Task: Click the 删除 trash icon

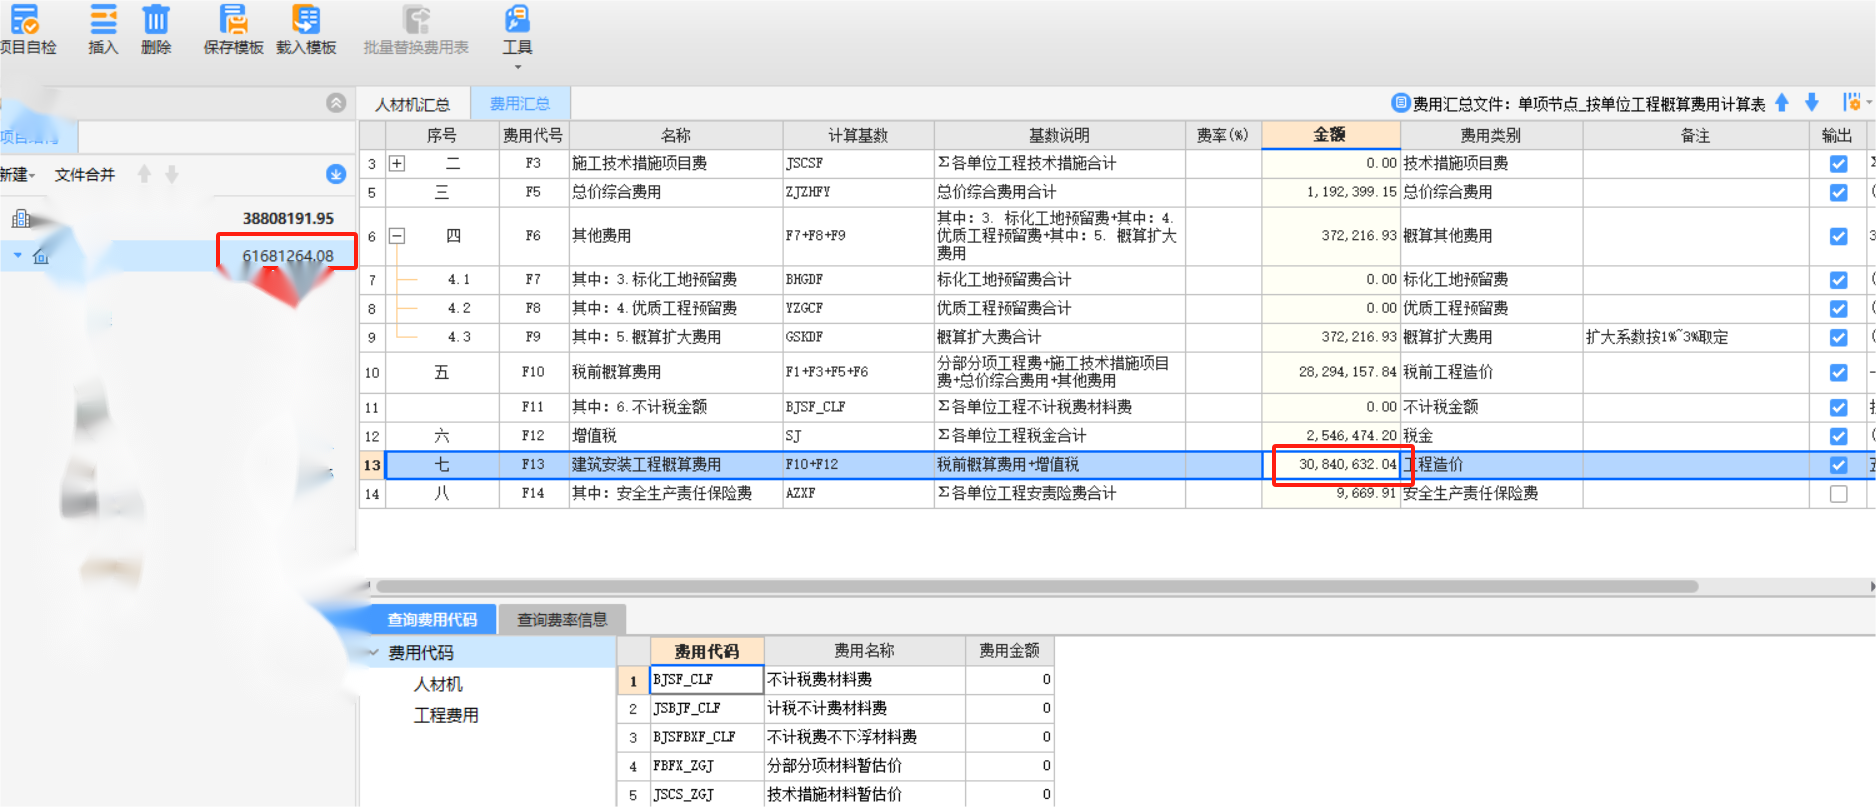Action: 156,19
